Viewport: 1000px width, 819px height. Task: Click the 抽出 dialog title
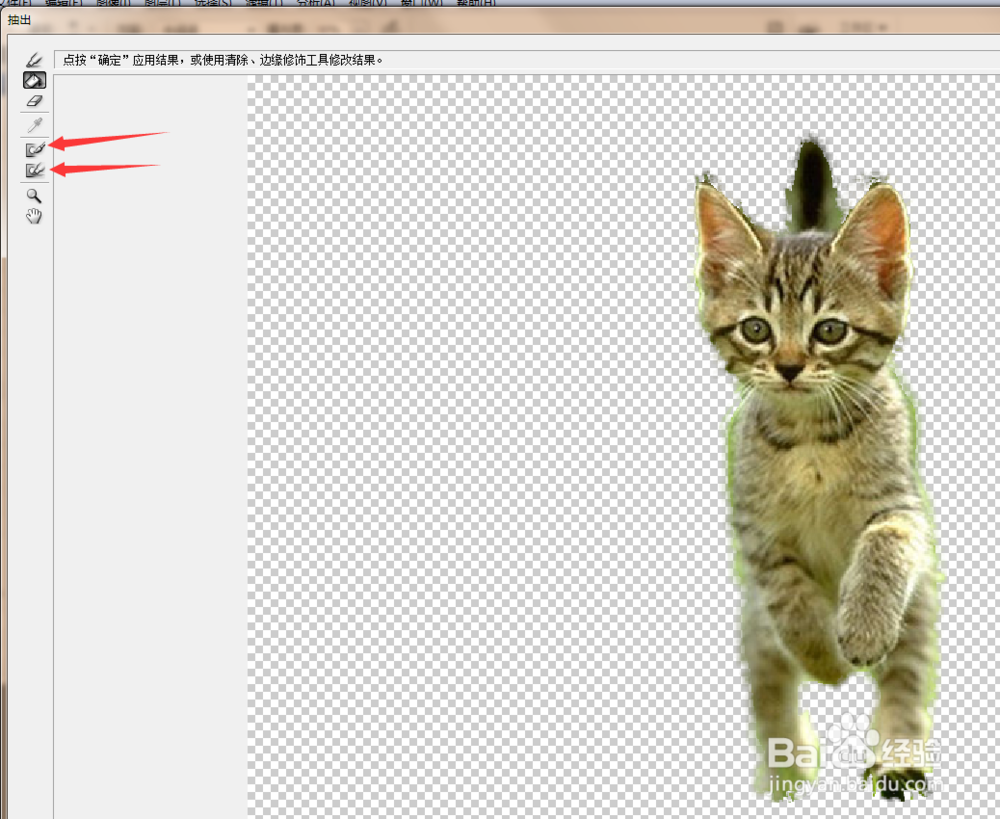[19, 20]
